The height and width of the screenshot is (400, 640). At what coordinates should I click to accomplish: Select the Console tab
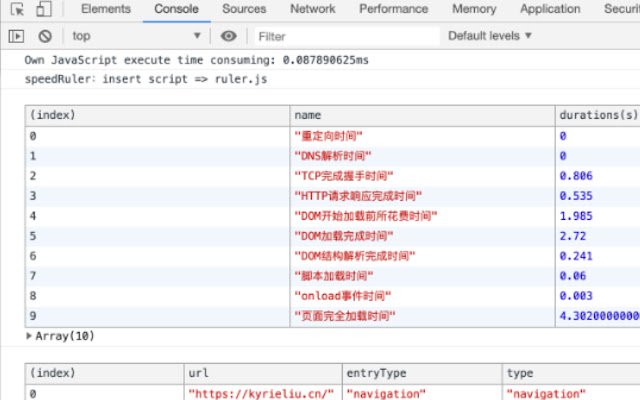pyautogui.click(x=176, y=9)
